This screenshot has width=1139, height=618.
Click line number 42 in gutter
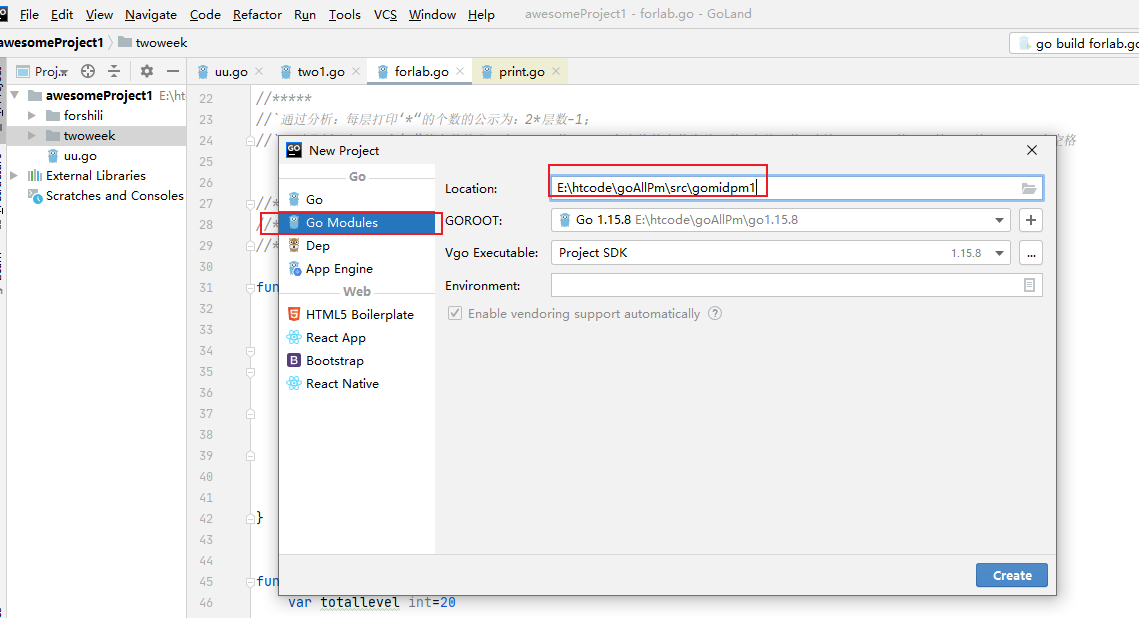(x=206, y=519)
